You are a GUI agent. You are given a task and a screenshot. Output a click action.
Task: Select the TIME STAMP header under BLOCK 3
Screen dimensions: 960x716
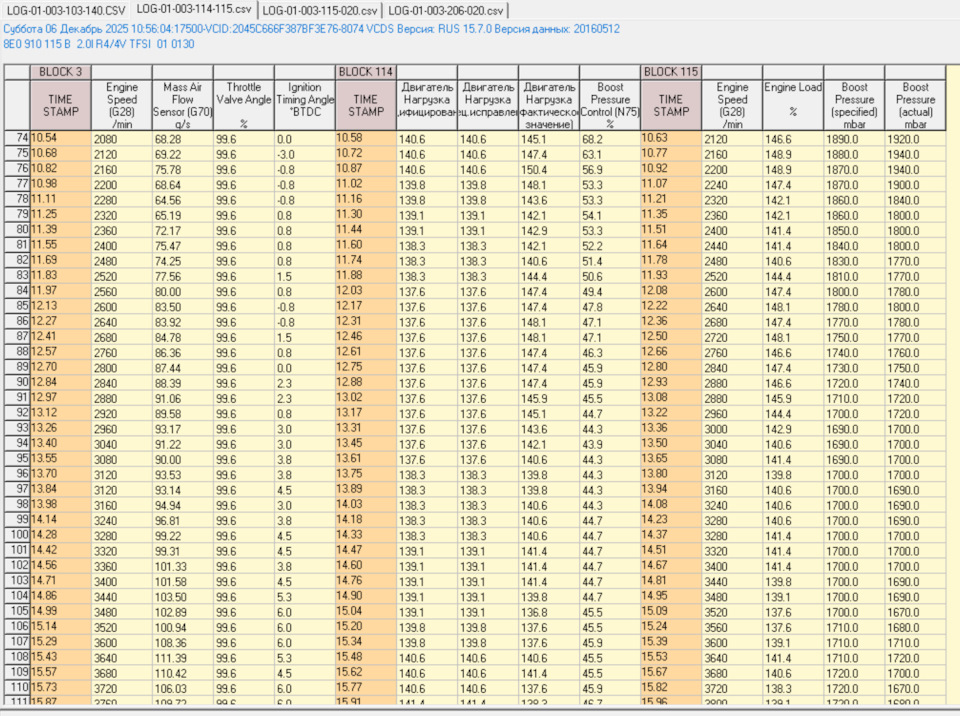coord(61,105)
